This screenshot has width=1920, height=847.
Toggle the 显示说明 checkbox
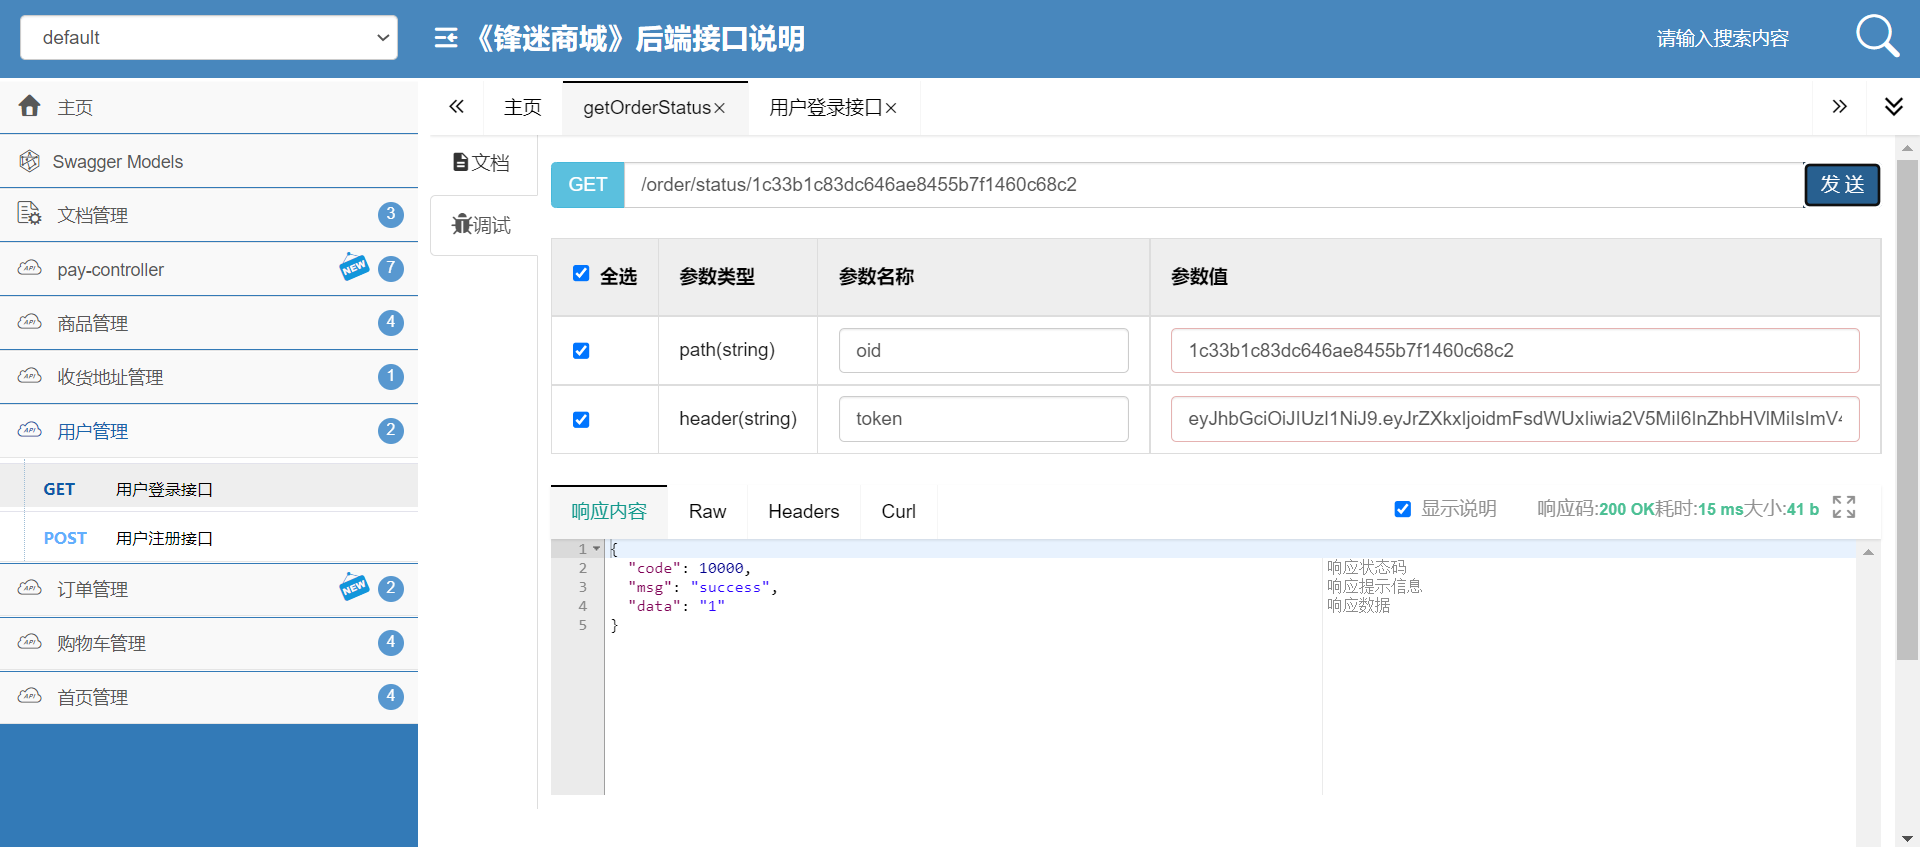coord(1403,509)
